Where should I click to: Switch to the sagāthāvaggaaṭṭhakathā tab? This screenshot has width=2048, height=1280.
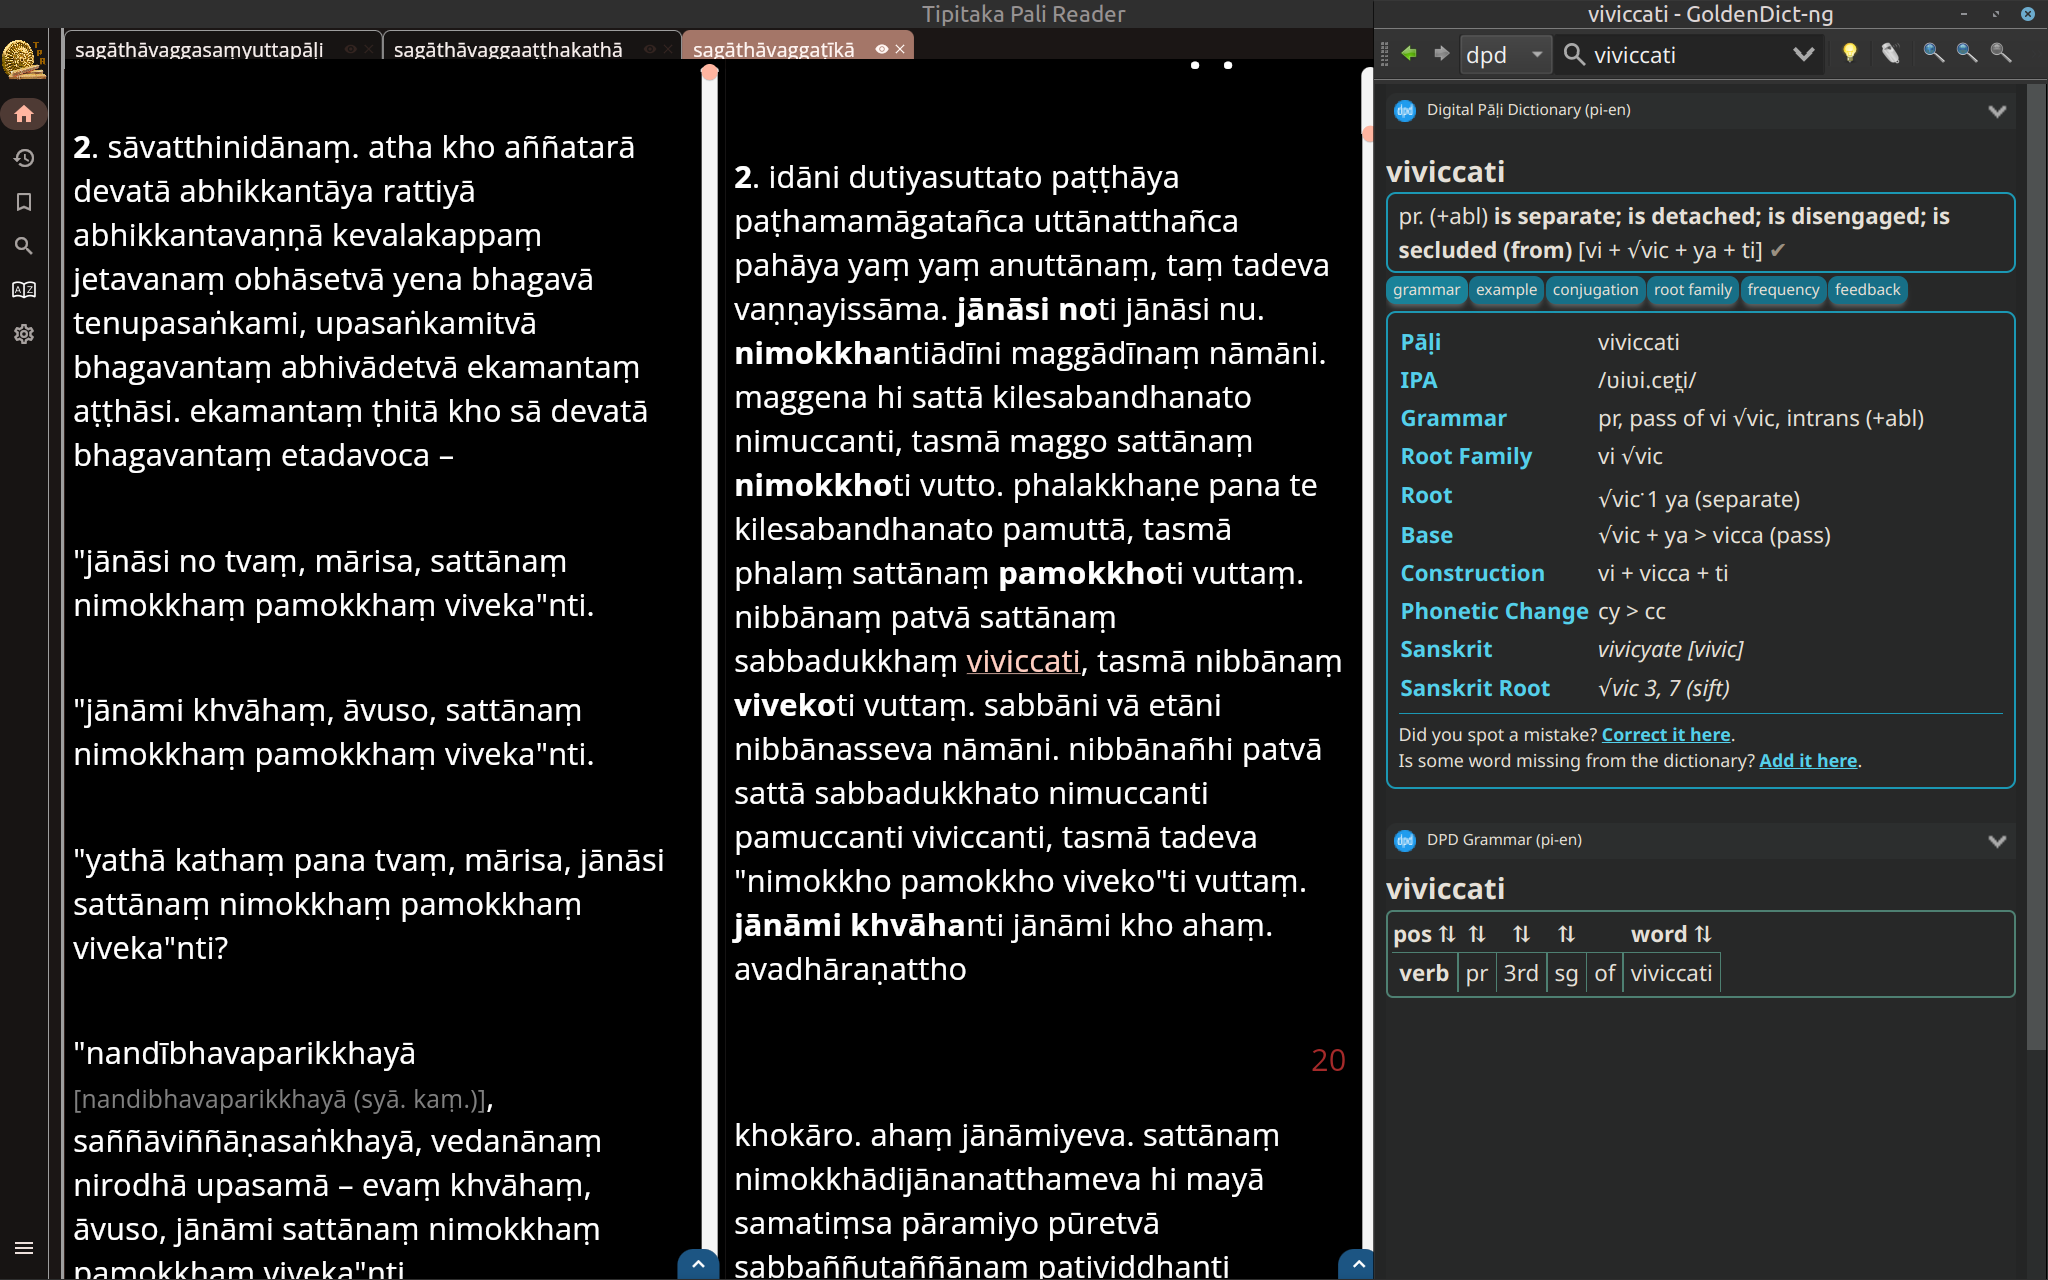[508, 48]
